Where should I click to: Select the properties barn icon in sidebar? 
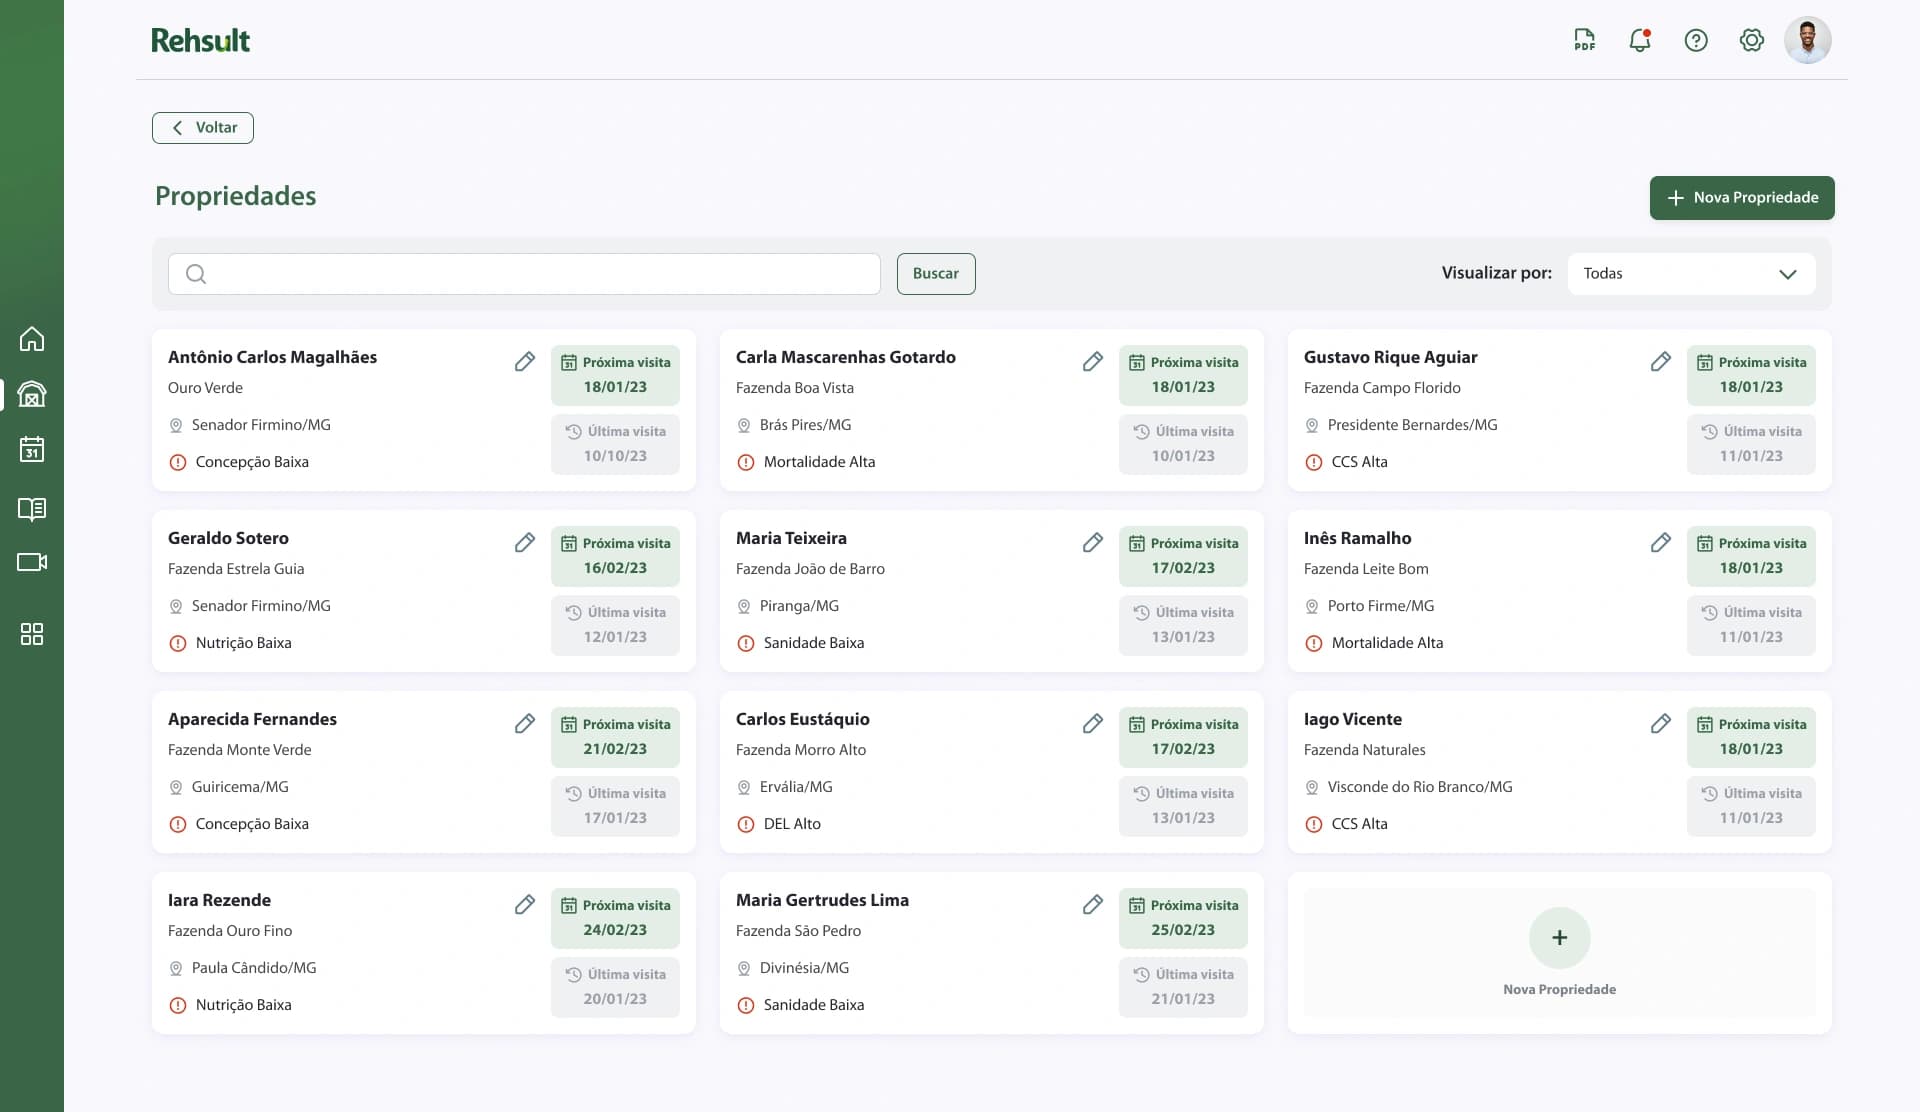coord(32,394)
